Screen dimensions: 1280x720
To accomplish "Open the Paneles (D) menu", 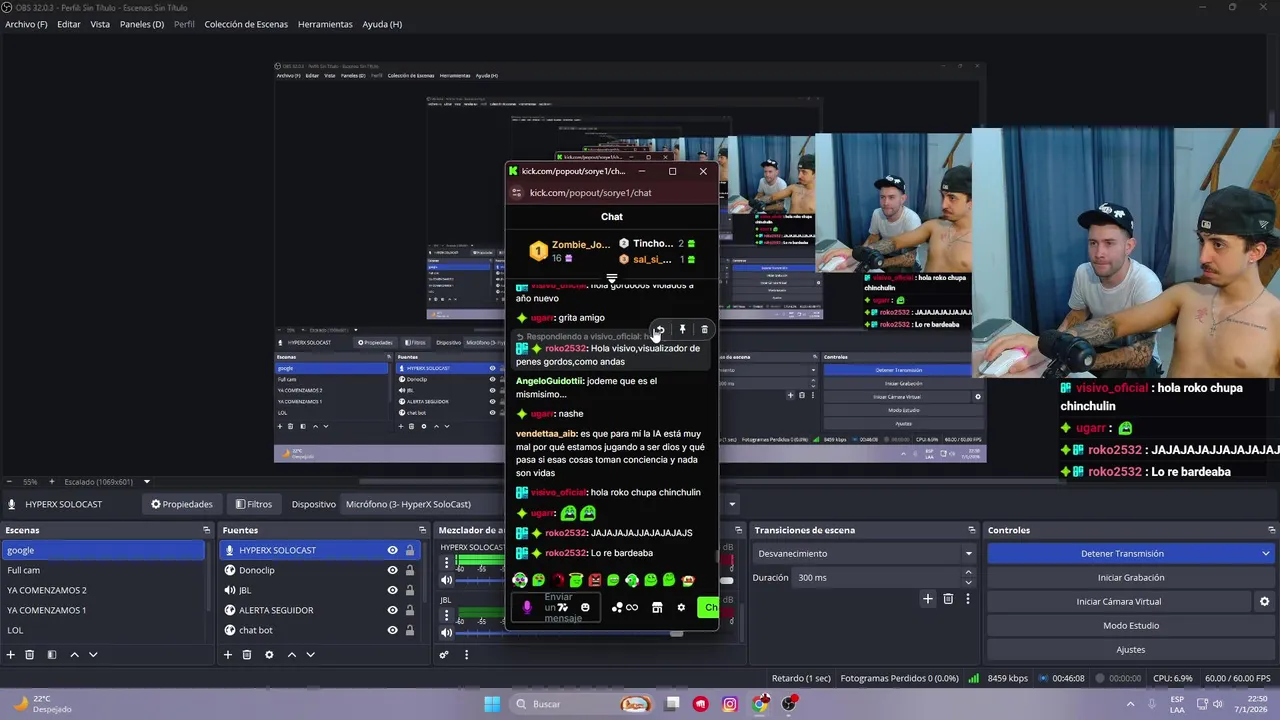I will [x=142, y=24].
